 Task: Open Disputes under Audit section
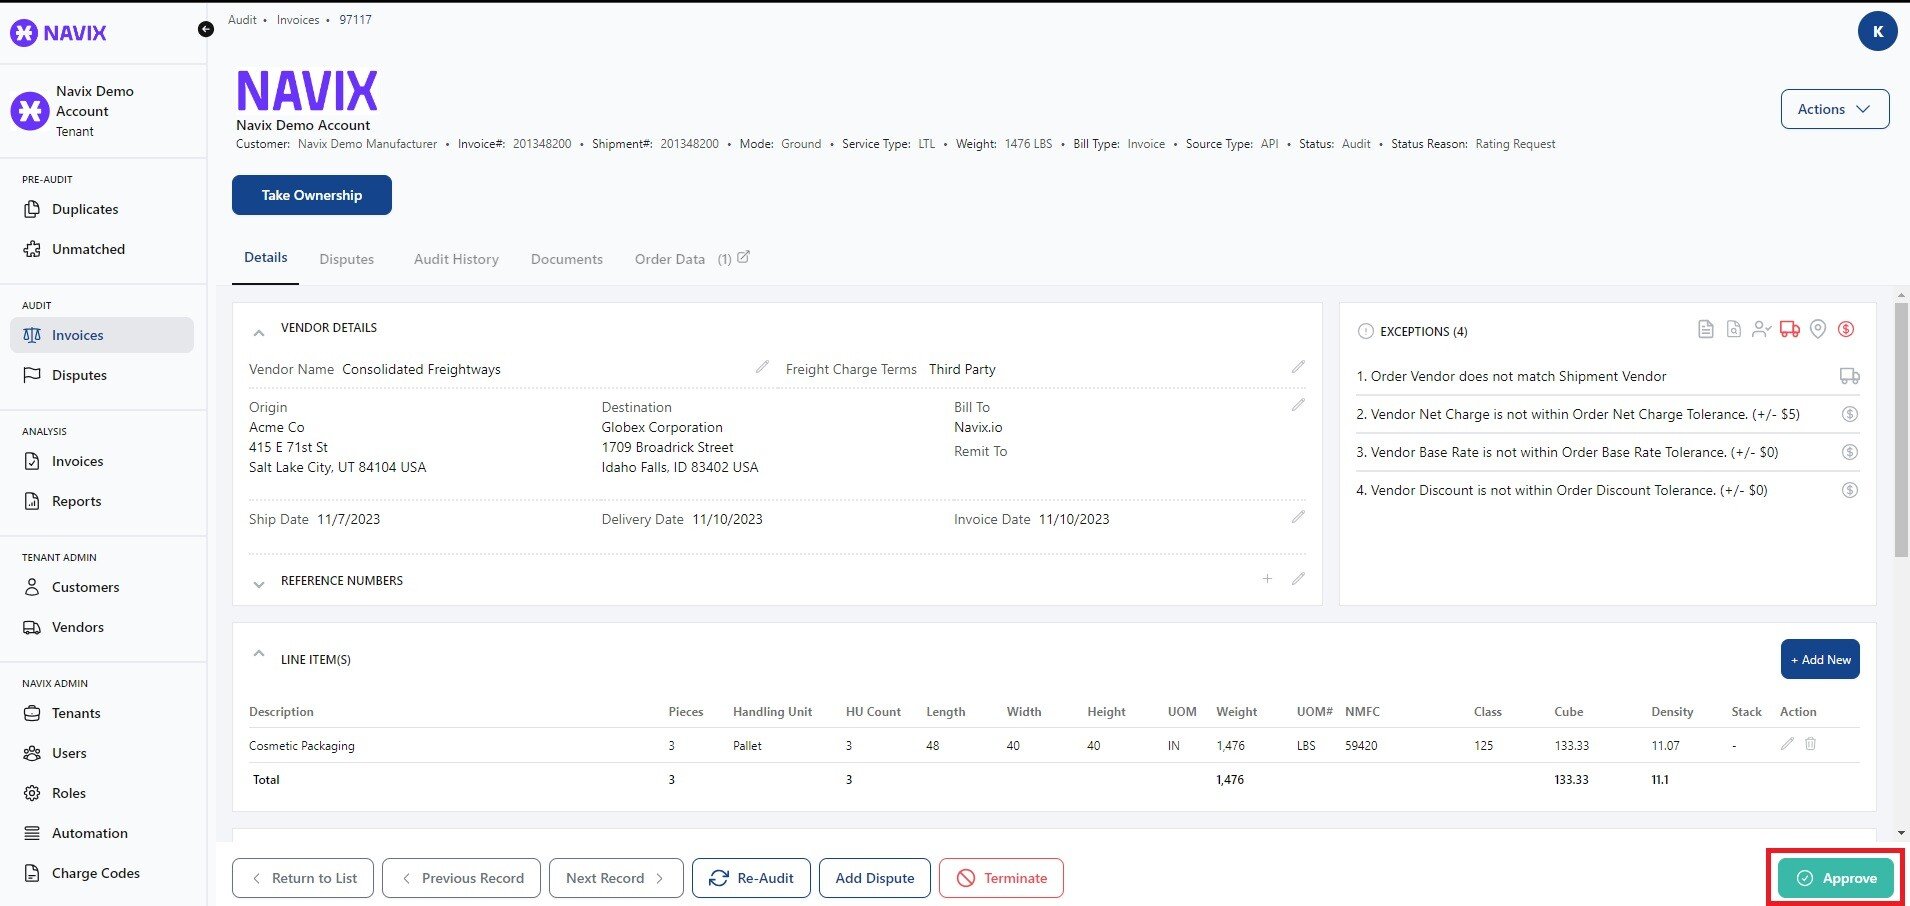[102, 375]
